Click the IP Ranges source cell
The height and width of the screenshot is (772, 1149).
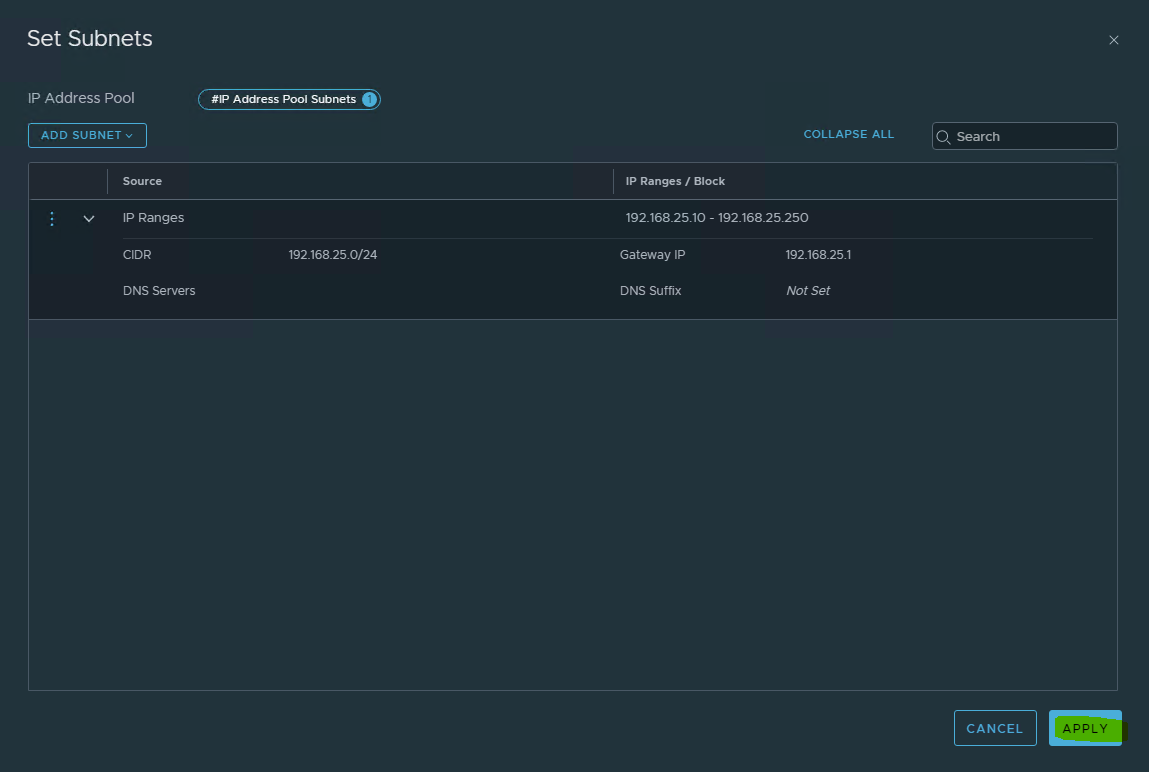point(153,218)
